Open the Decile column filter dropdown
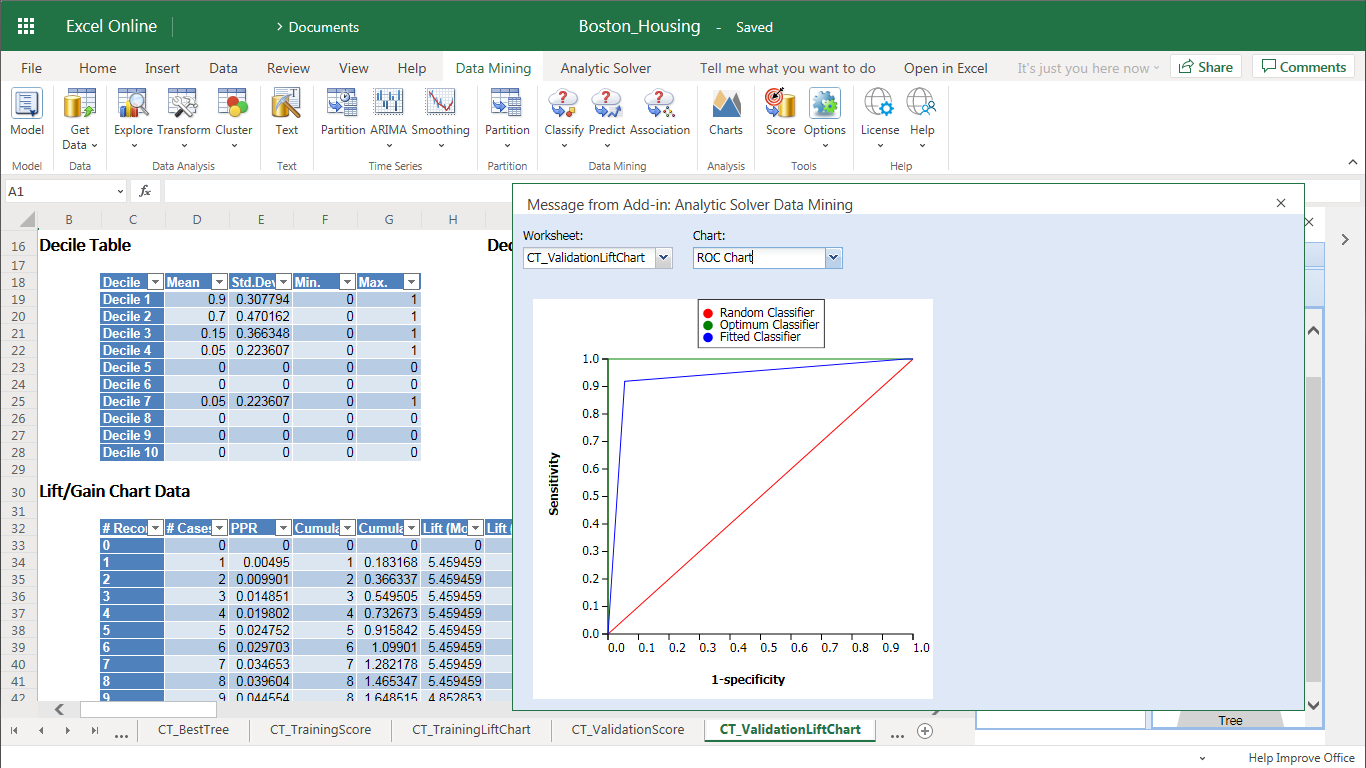This screenshot has height=768, width=1366. pos(155,282)
